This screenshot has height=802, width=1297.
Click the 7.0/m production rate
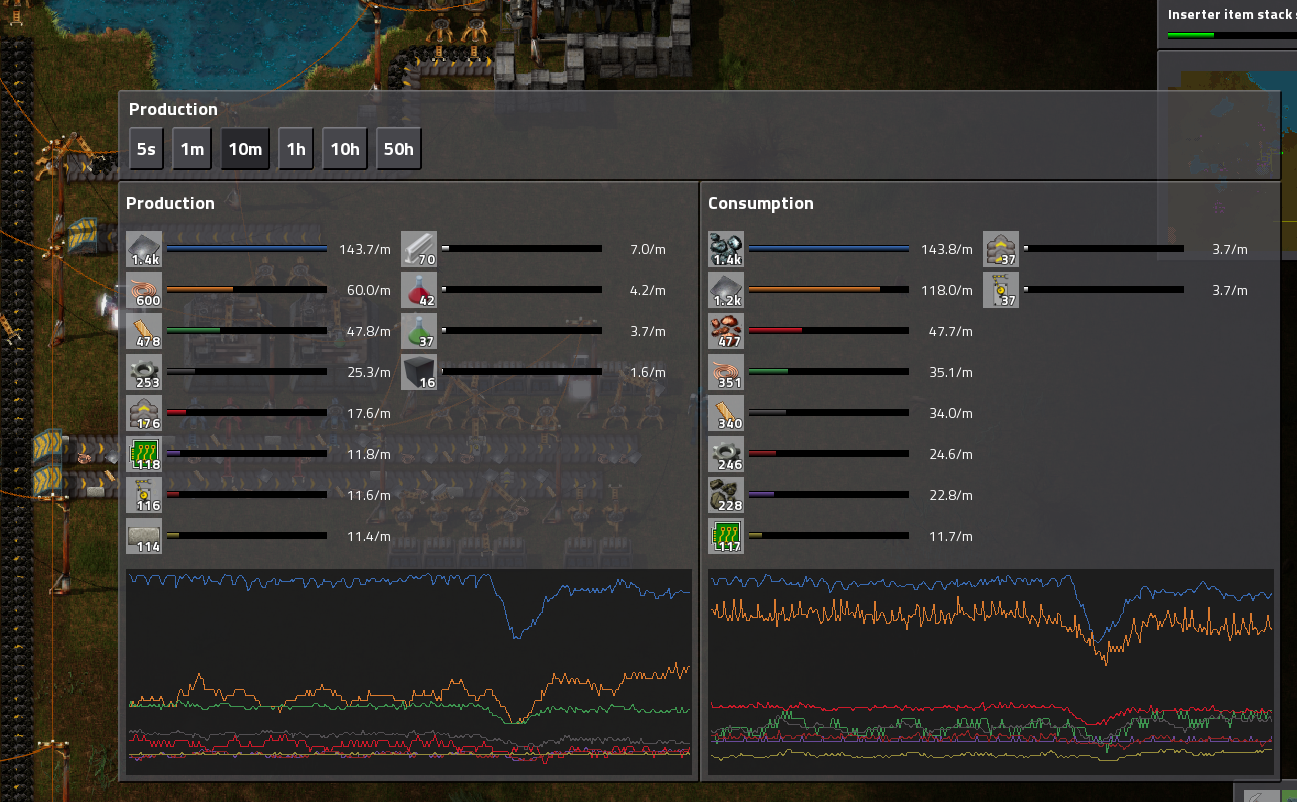(x=649, y=249)
